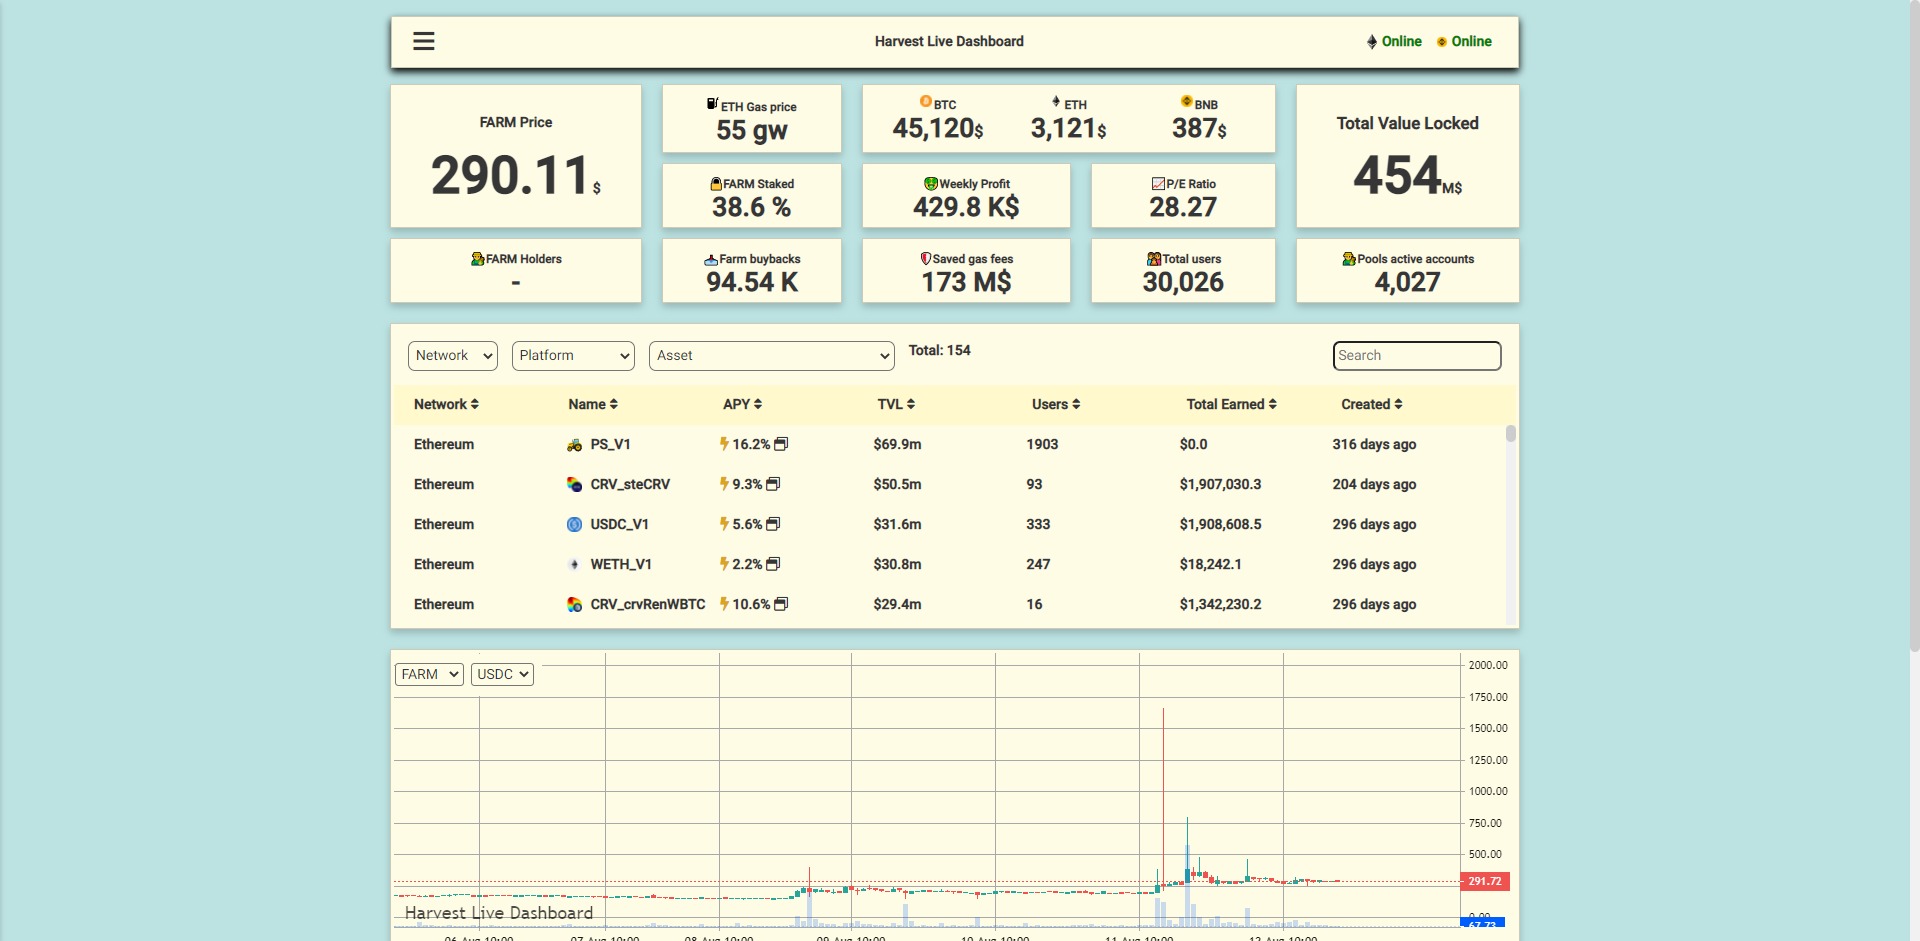This screenshot has width=1920, height=941.
Task: Focus the Search input field
Action: click(1417, 356)
